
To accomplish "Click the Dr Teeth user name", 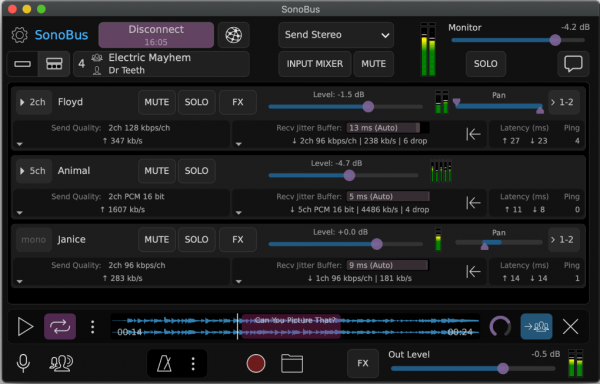I will (x=127, y=70).
